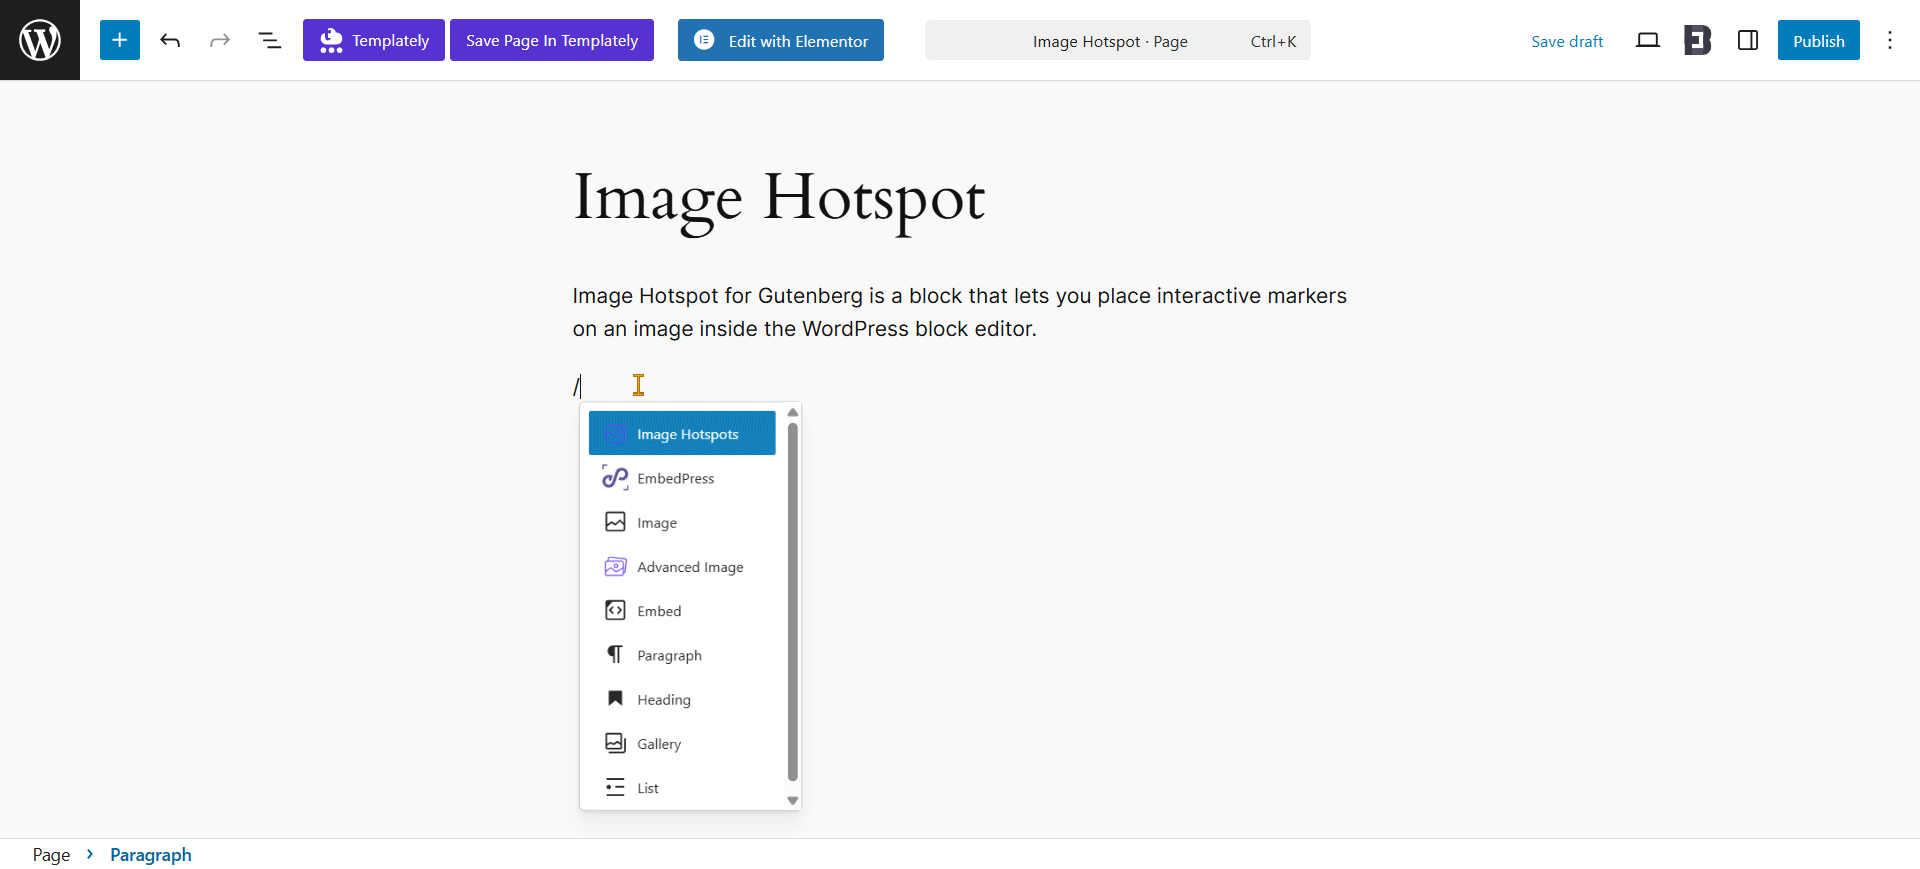Viewport: 1920px width, 869px height.
Task: Click the Image block icon
Action: click(x=615, y=522)
